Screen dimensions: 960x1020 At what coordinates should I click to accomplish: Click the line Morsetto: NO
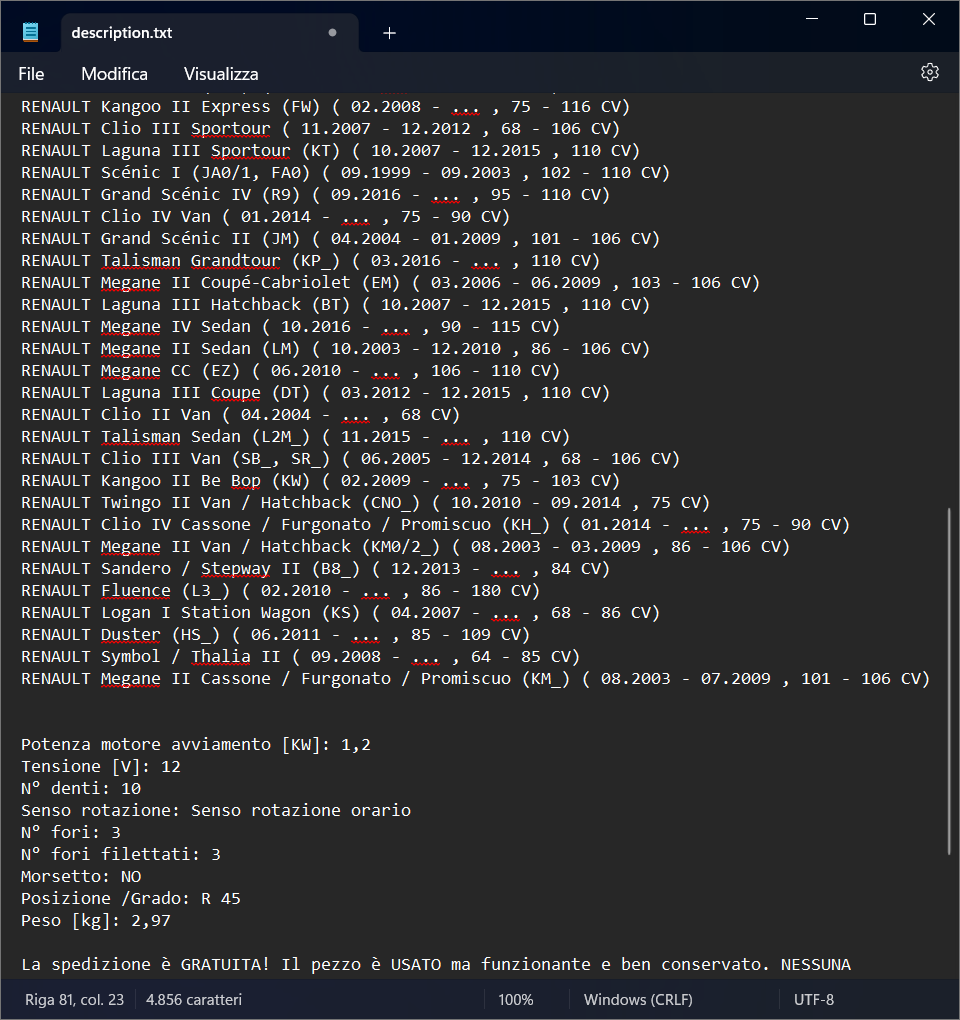tap(81, 877)
